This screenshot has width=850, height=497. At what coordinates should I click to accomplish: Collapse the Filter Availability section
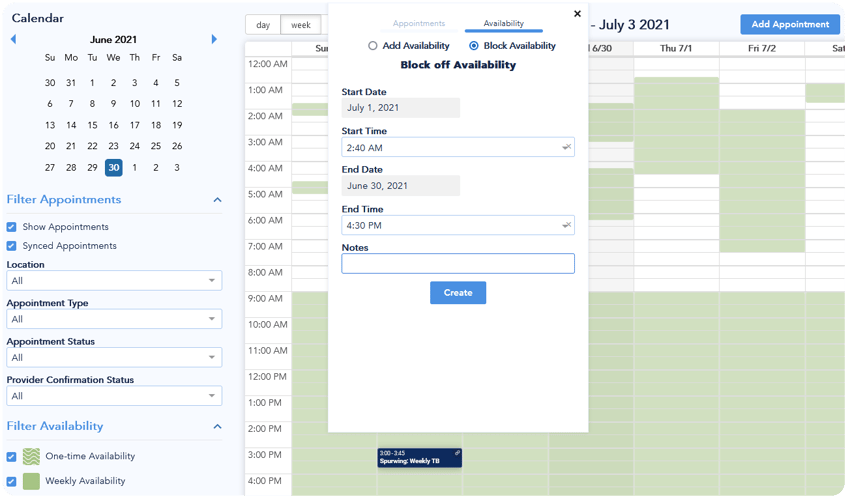point(217,427)
